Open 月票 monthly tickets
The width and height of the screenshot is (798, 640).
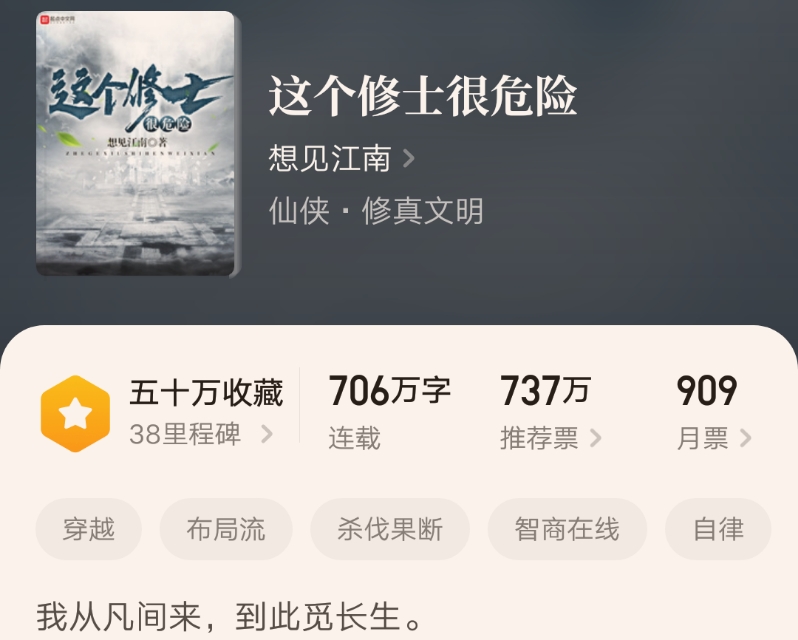pos(702,438)
